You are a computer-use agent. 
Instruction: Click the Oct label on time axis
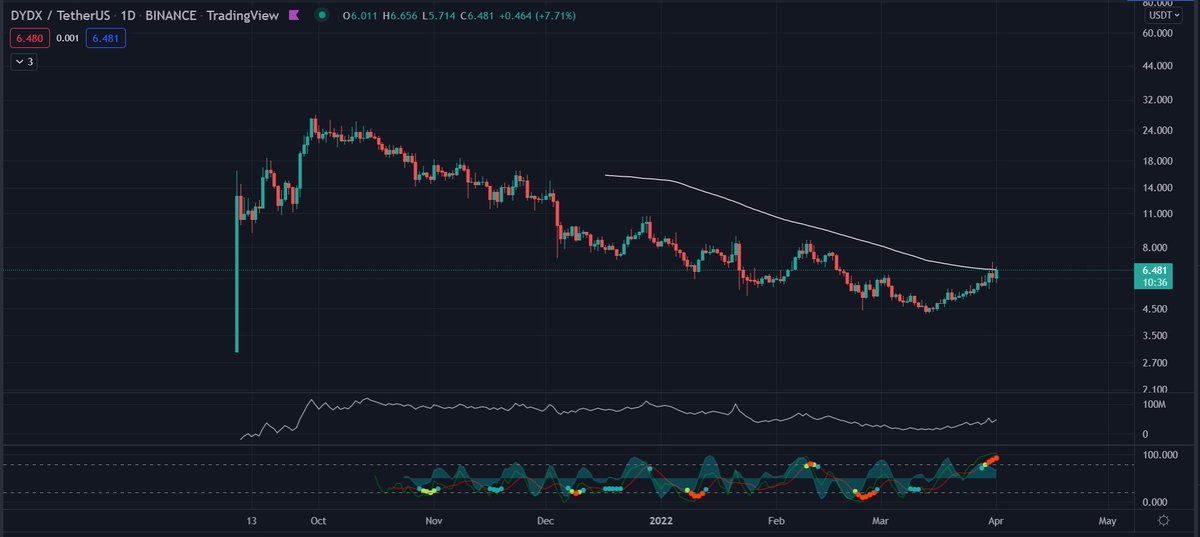318,521
